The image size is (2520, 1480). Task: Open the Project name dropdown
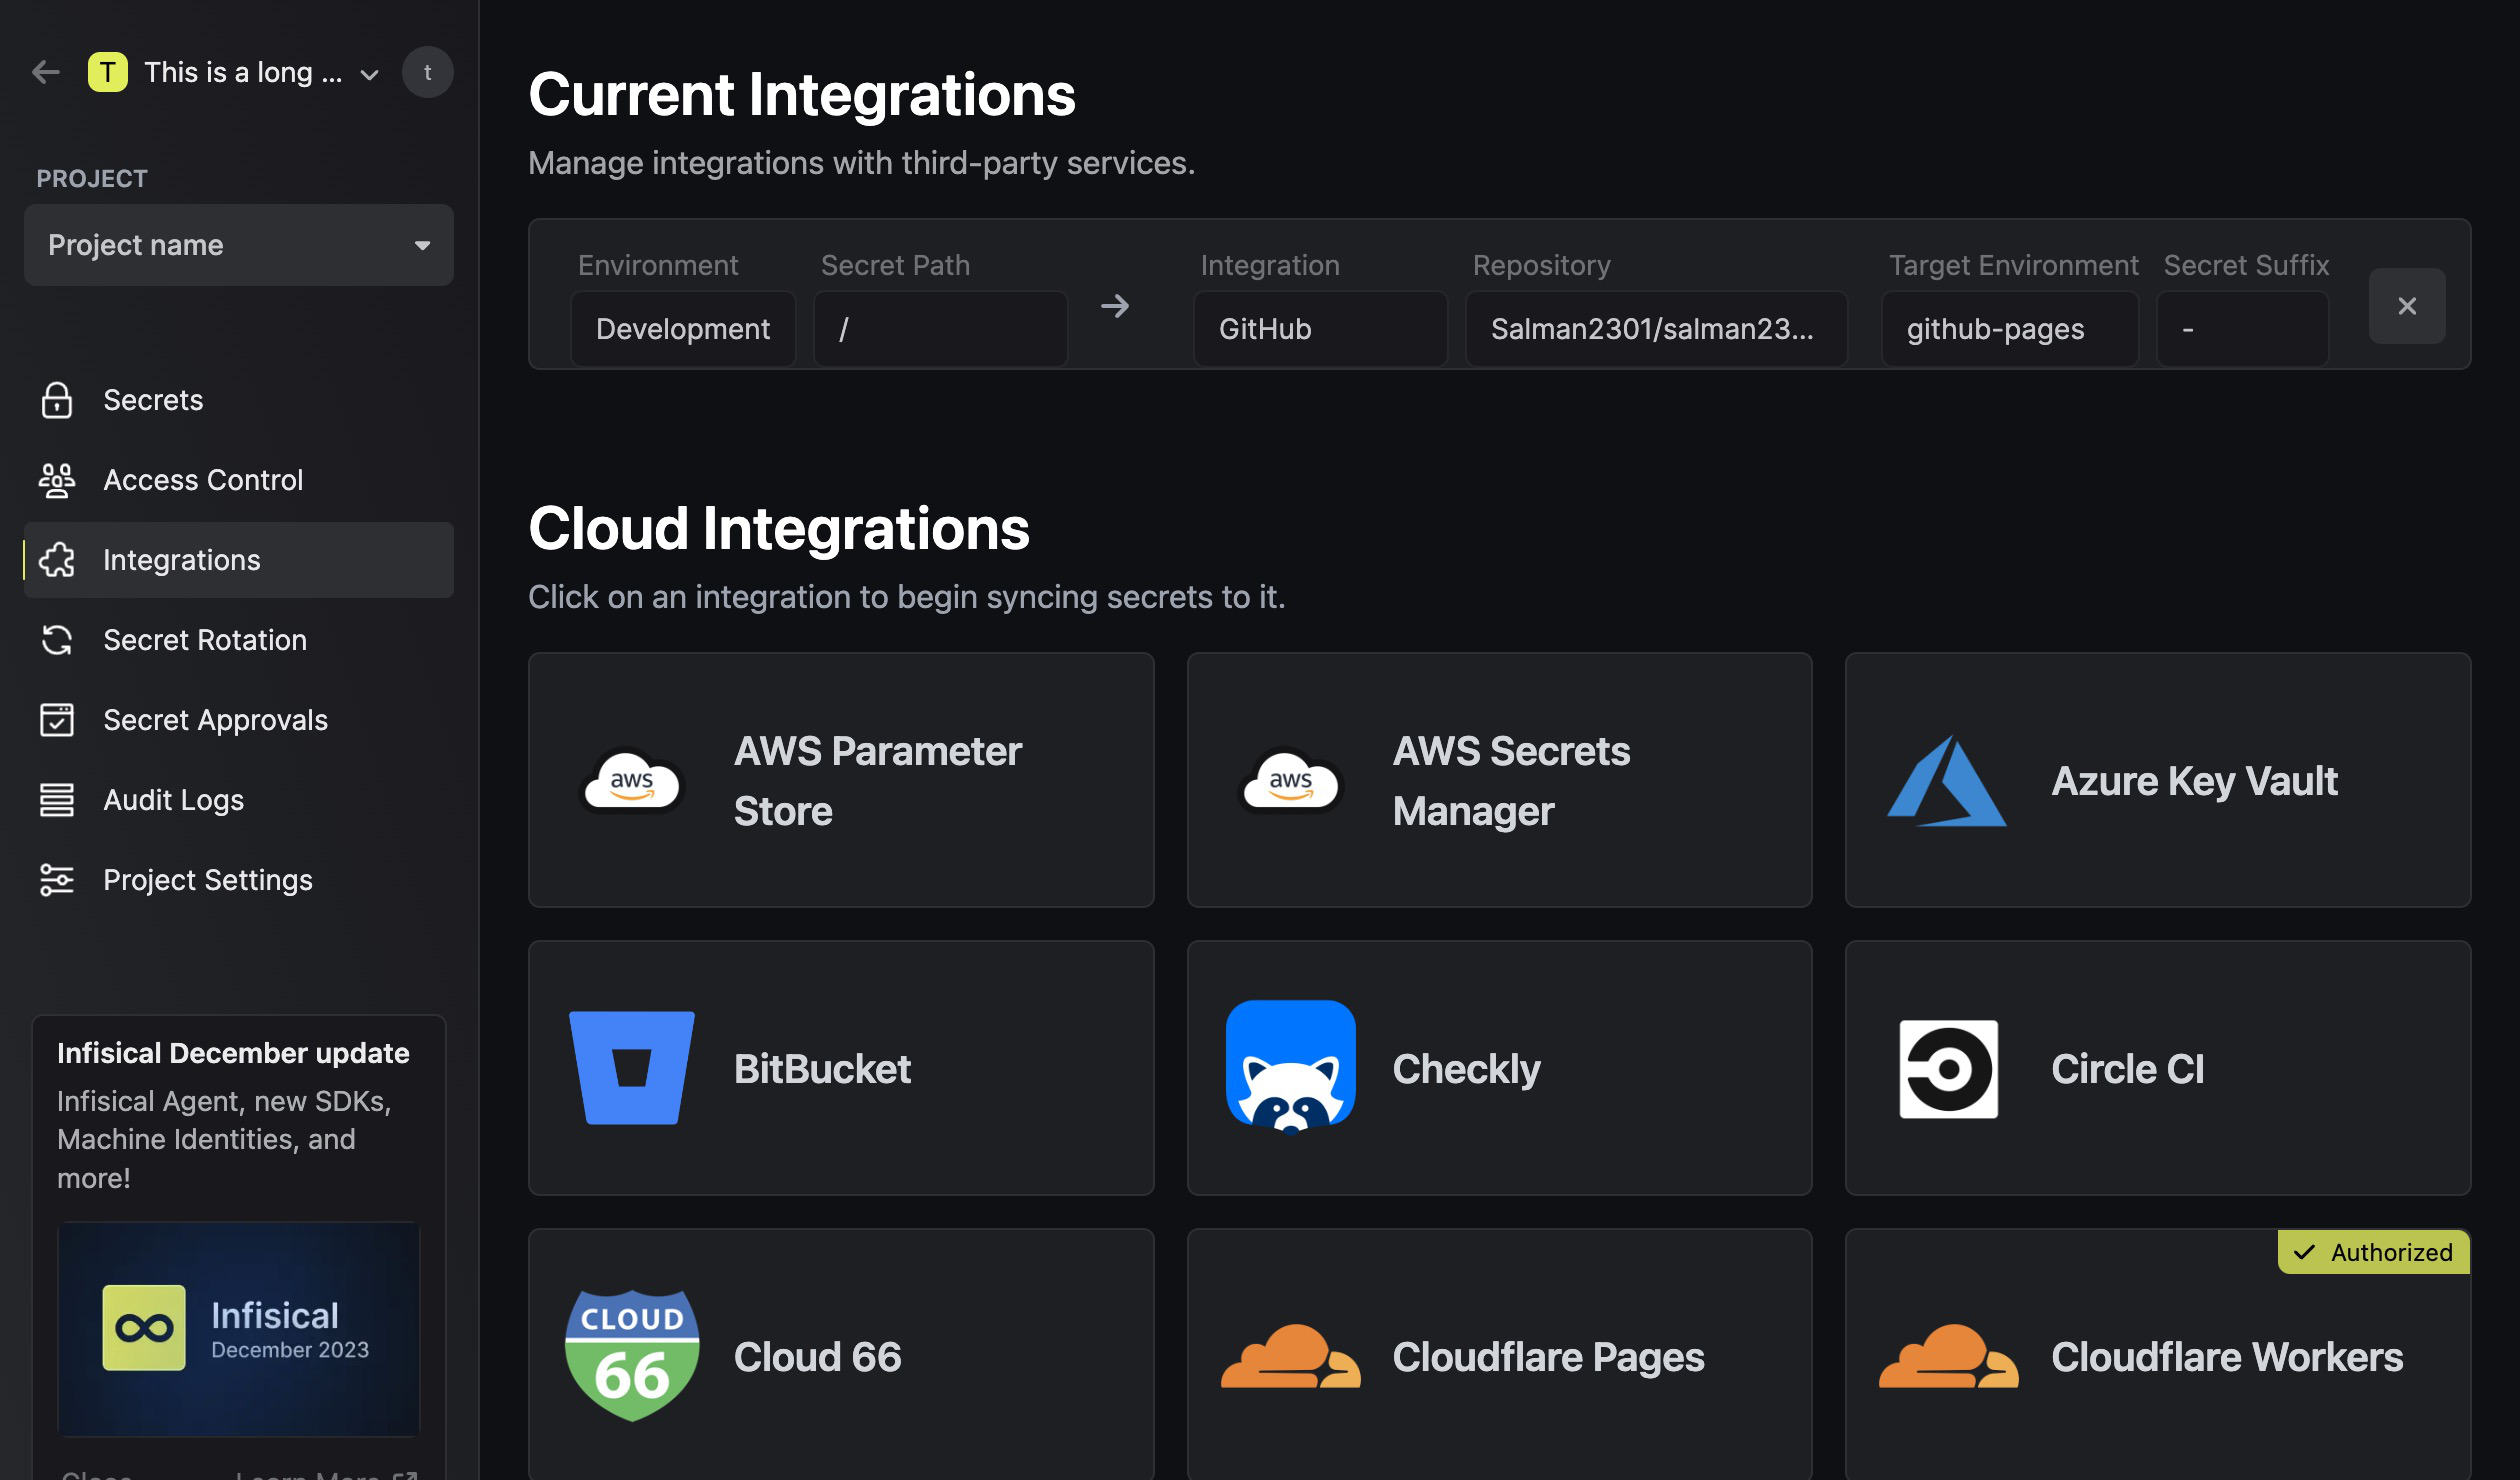click(x=239, y=245)
